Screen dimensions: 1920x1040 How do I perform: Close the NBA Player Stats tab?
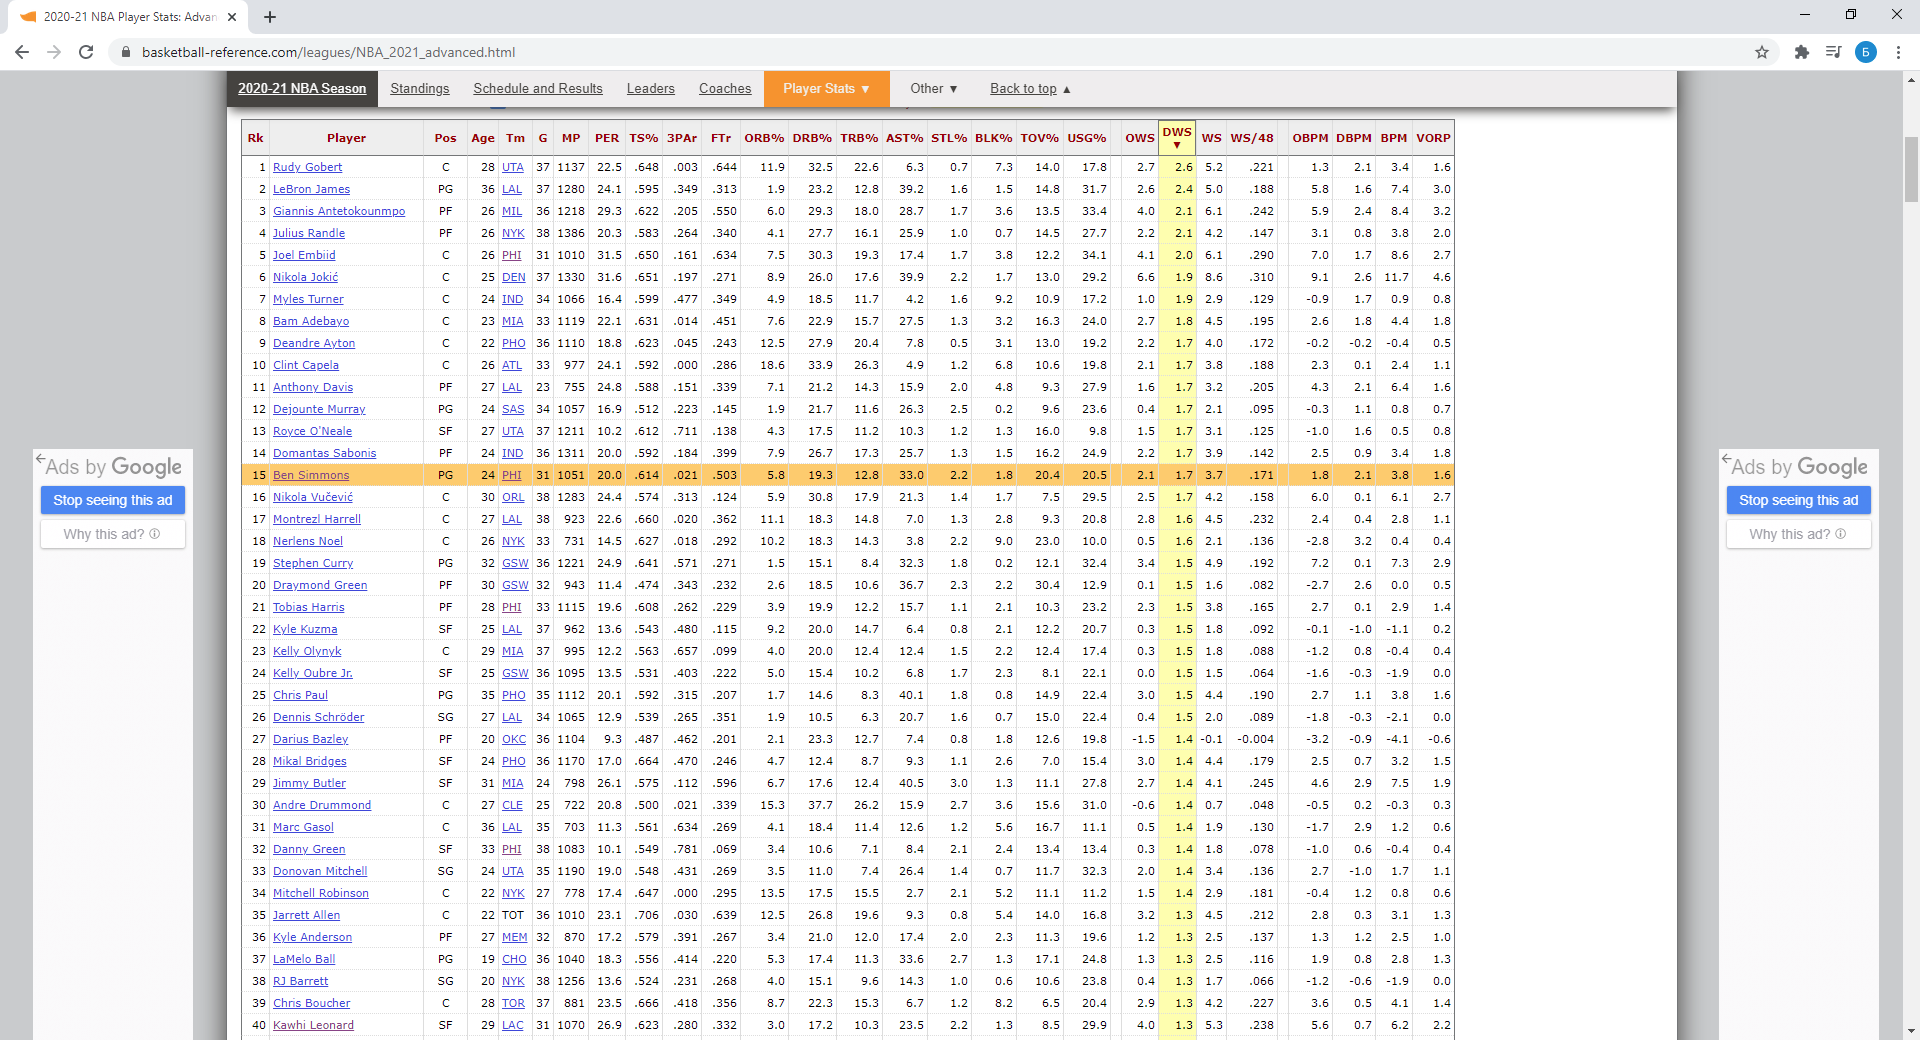click(x=232, y=17)
